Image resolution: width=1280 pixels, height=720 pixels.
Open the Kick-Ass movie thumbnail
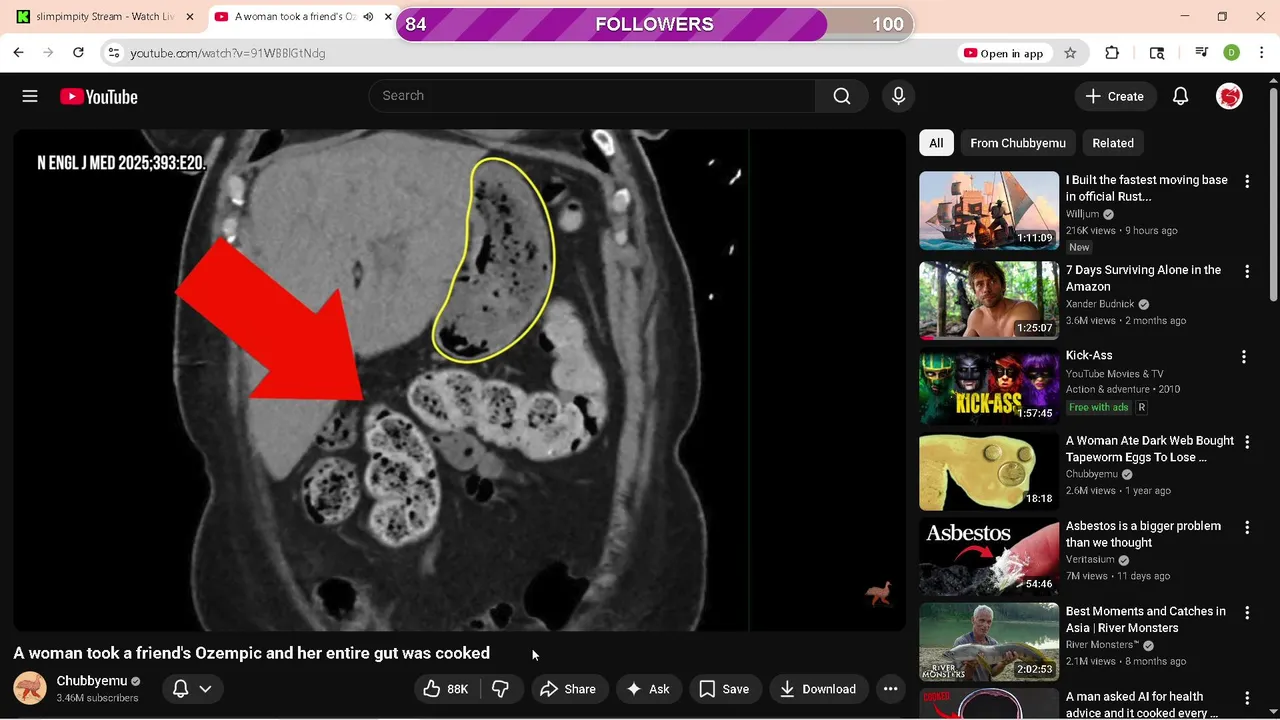989,386
